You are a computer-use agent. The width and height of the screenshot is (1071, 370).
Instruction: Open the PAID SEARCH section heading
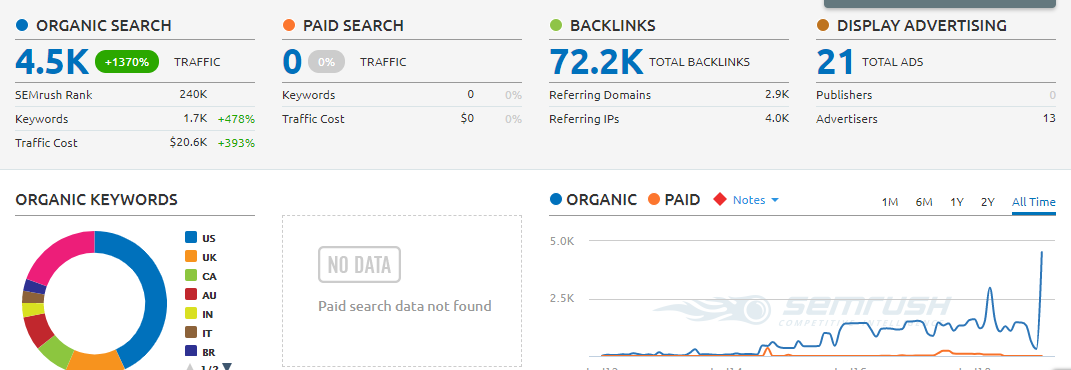tap(353, 26)
